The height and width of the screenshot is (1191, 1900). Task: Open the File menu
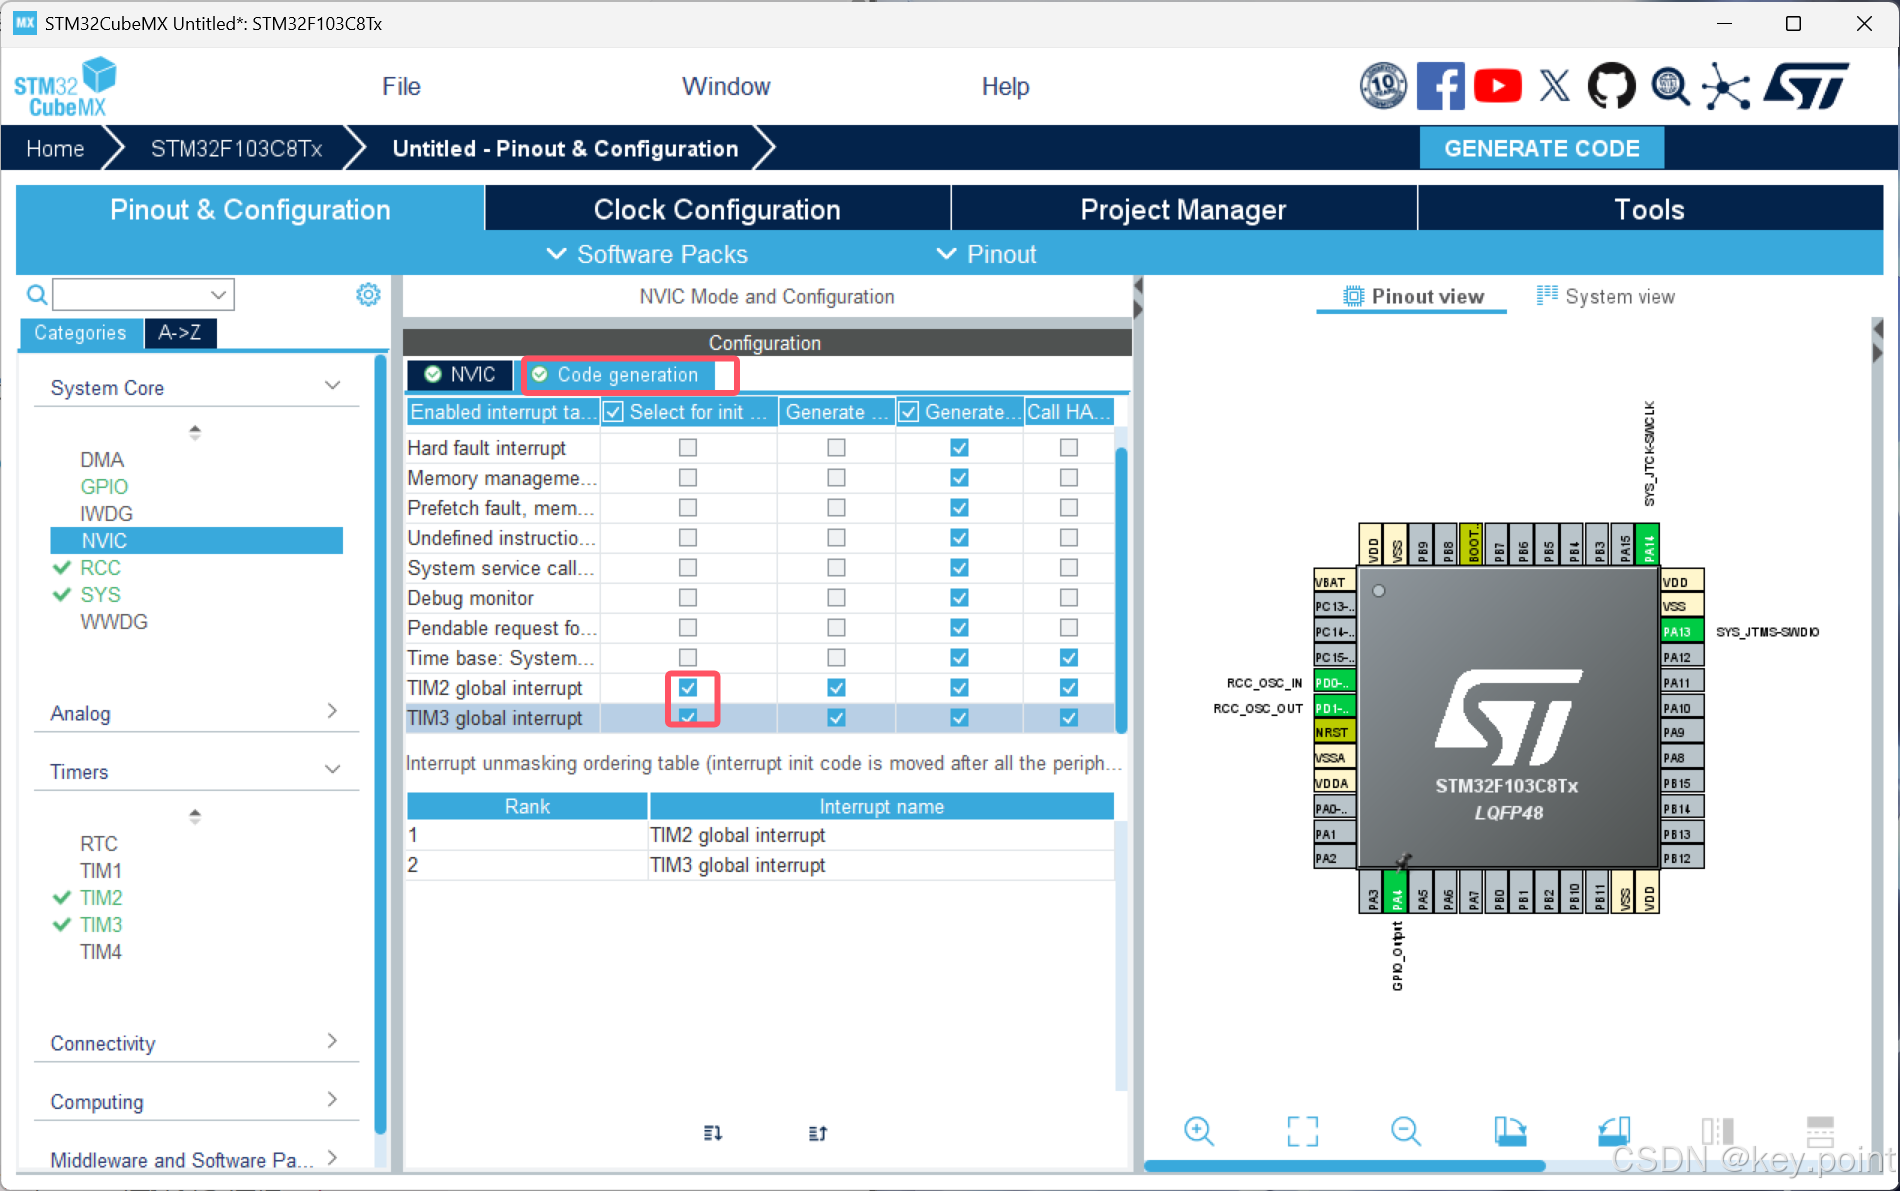coord(401,86)
